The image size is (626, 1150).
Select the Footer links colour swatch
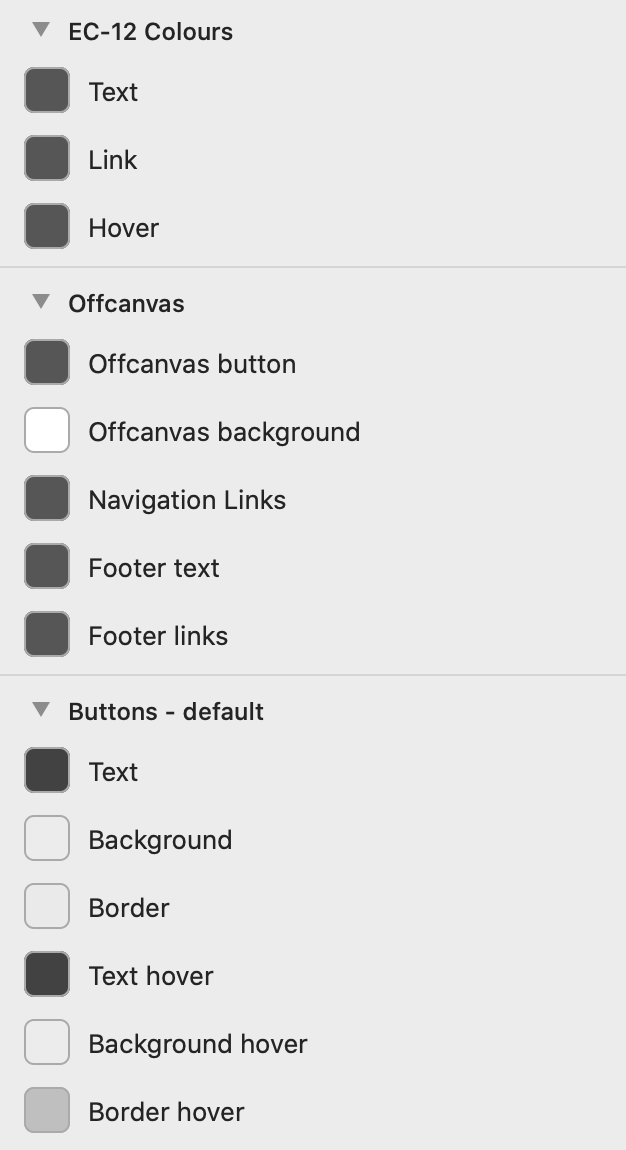click(x=47, y=635)
